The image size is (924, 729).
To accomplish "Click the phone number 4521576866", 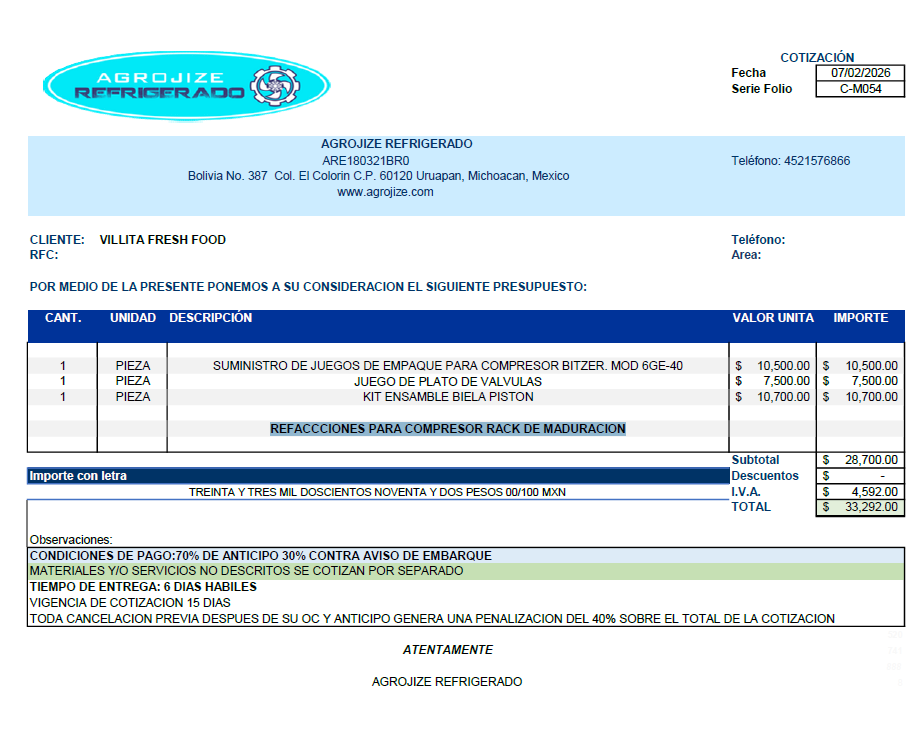I will 817,161.
